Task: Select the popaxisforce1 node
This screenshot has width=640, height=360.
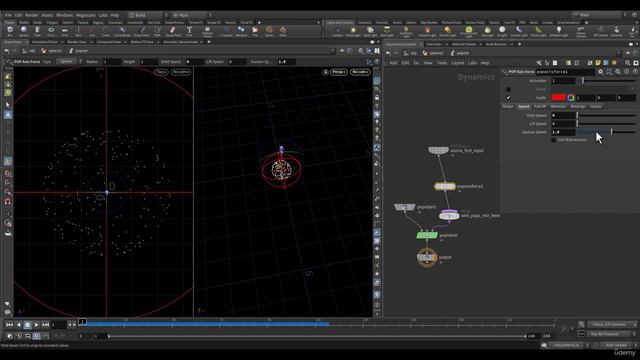Action: [445, 187]
